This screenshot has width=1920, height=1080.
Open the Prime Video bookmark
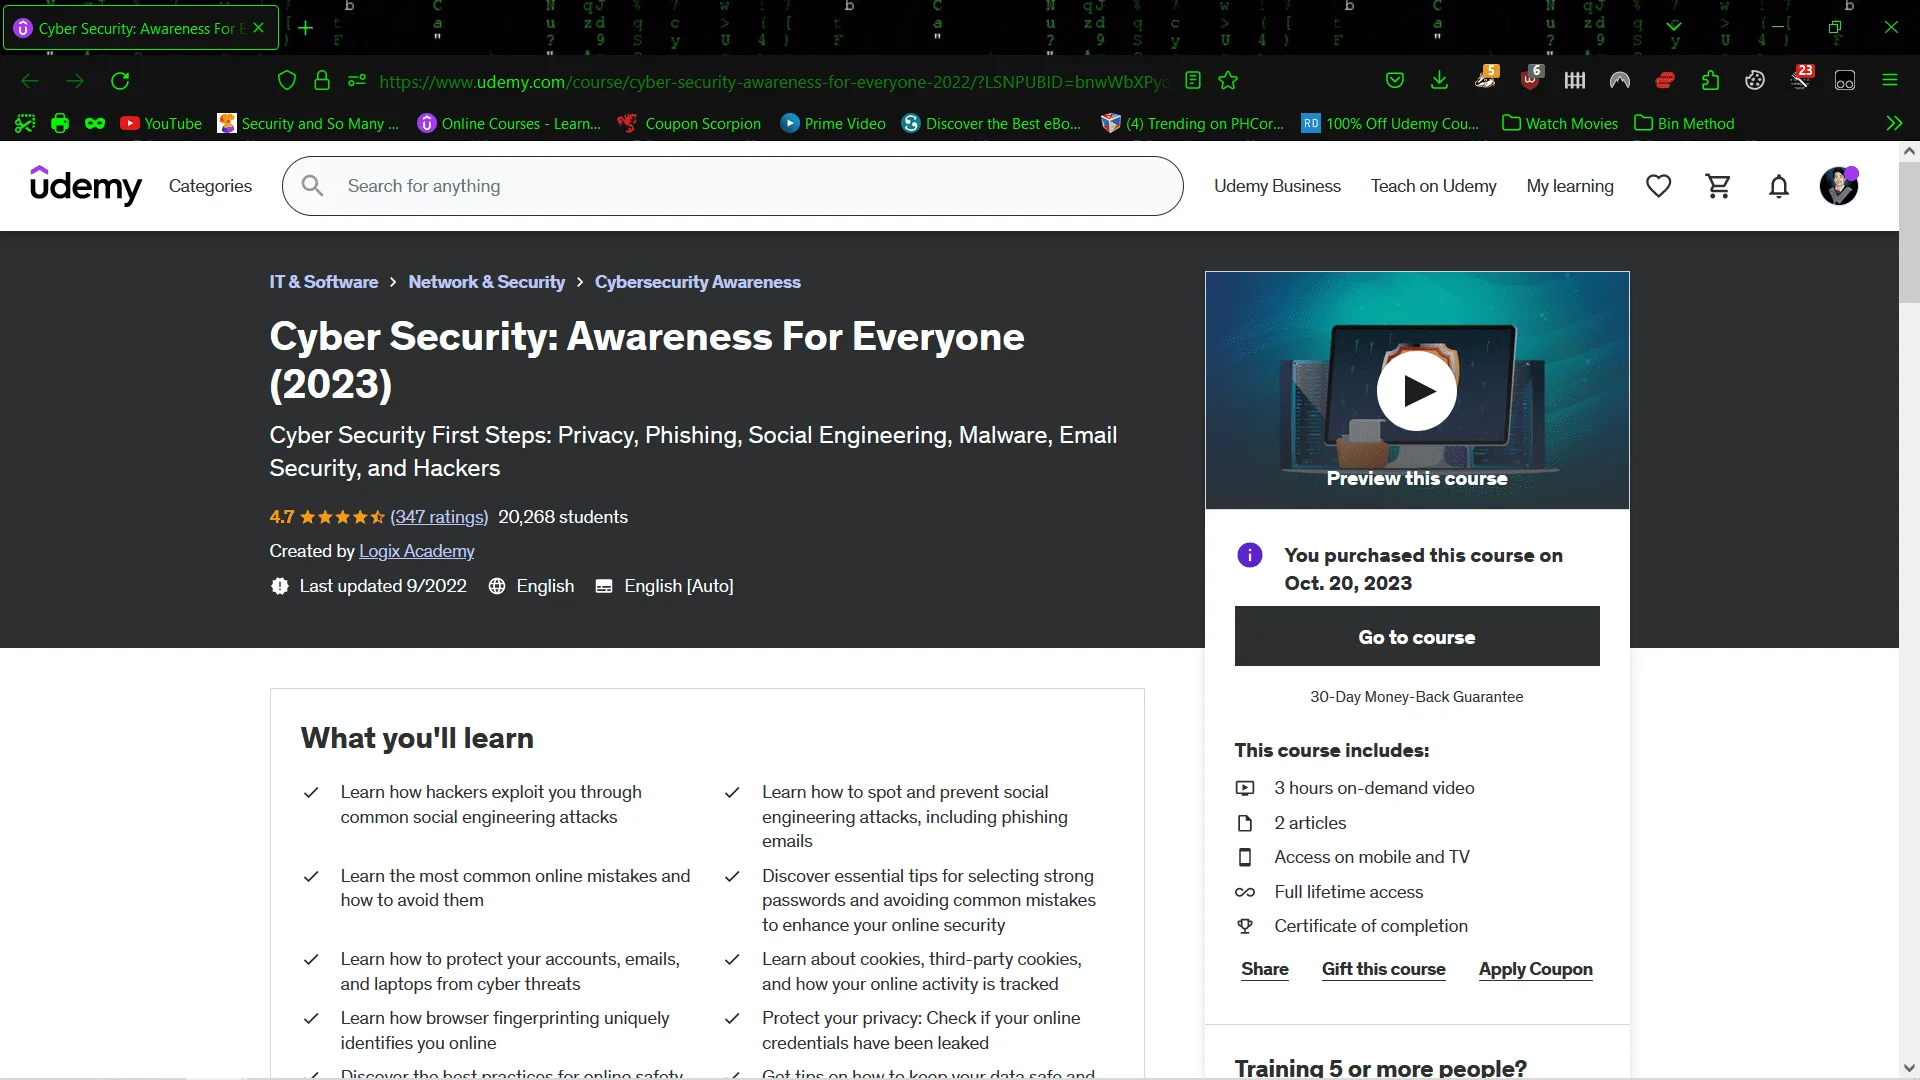coord(833,124)
